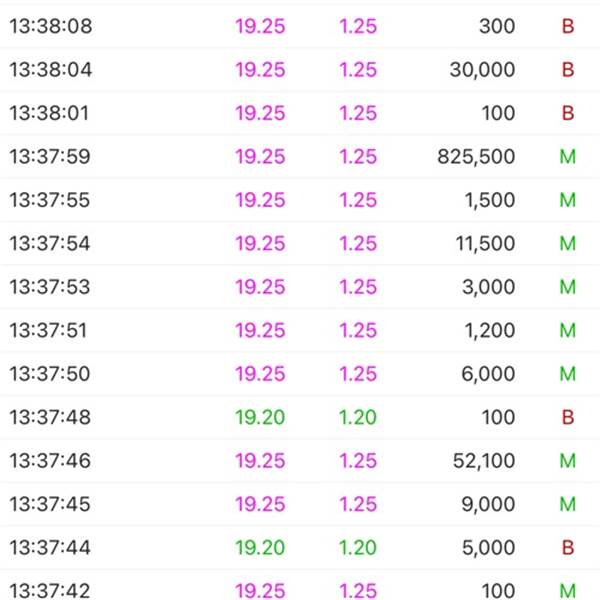Select the 1.20 change value at 13:37:44
This screenshot has width=600, height=600.
[358, 548]
